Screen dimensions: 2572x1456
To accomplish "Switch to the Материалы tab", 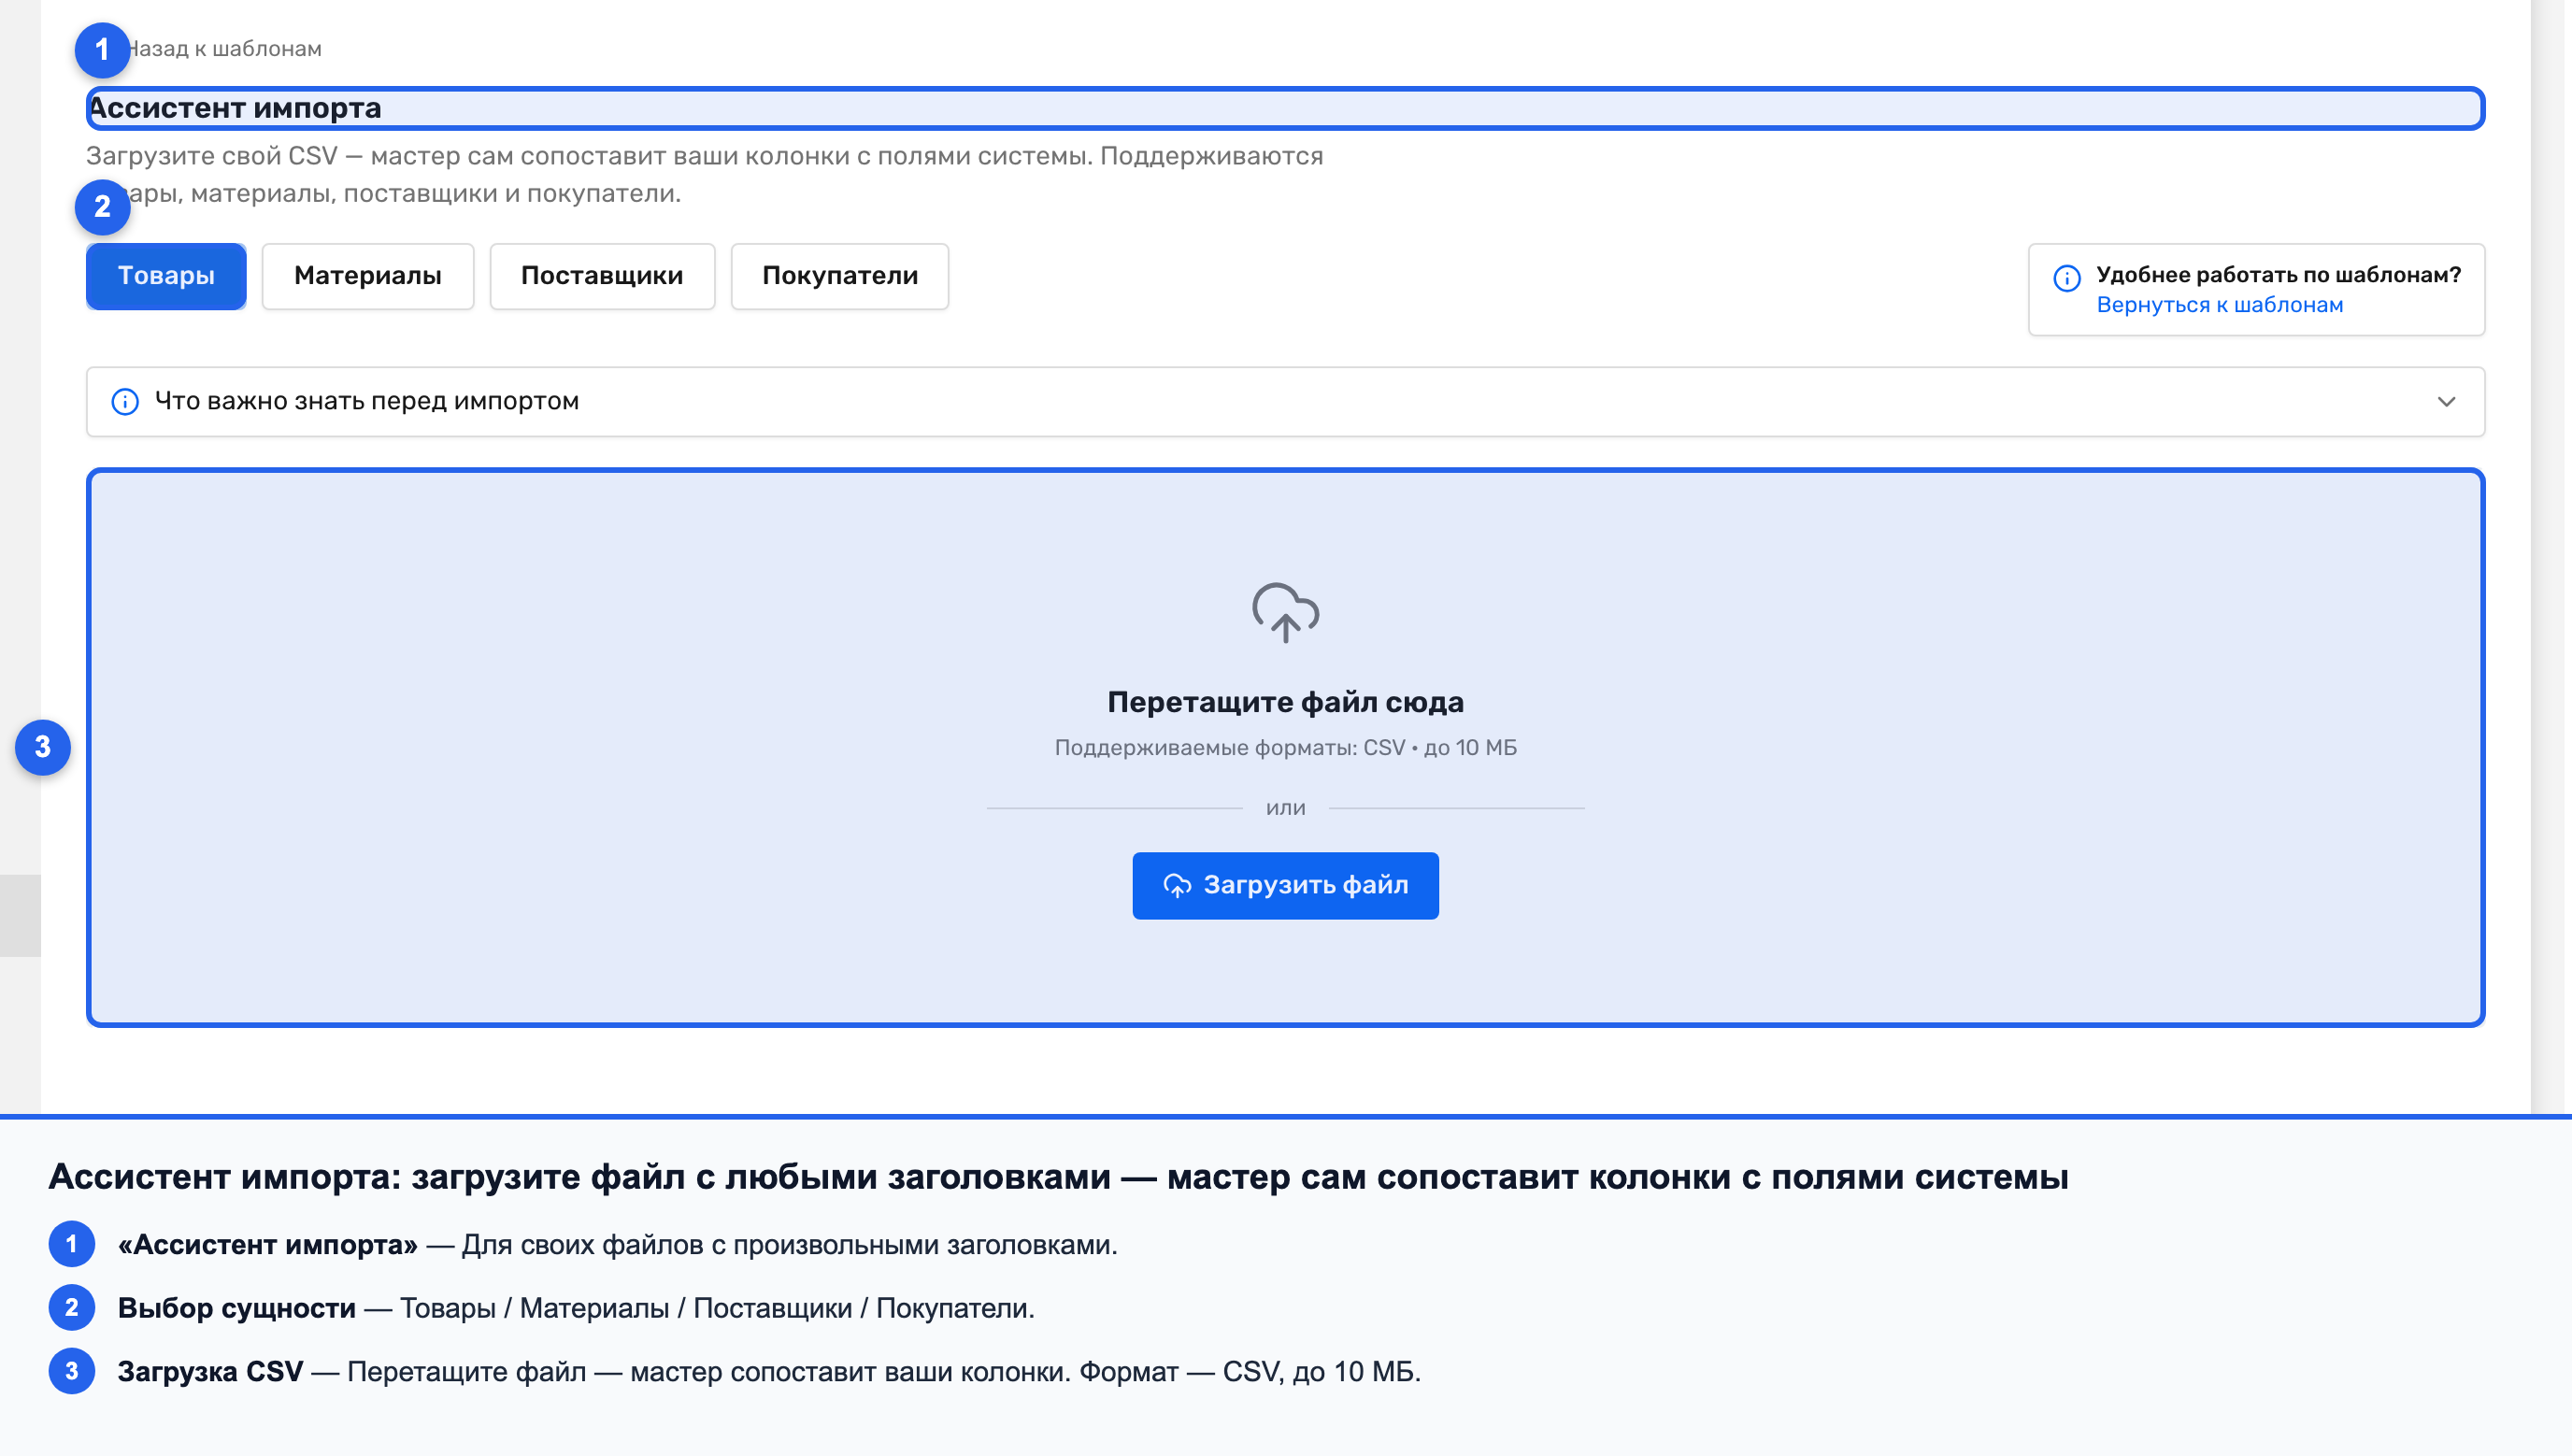I will pos(368,276).
